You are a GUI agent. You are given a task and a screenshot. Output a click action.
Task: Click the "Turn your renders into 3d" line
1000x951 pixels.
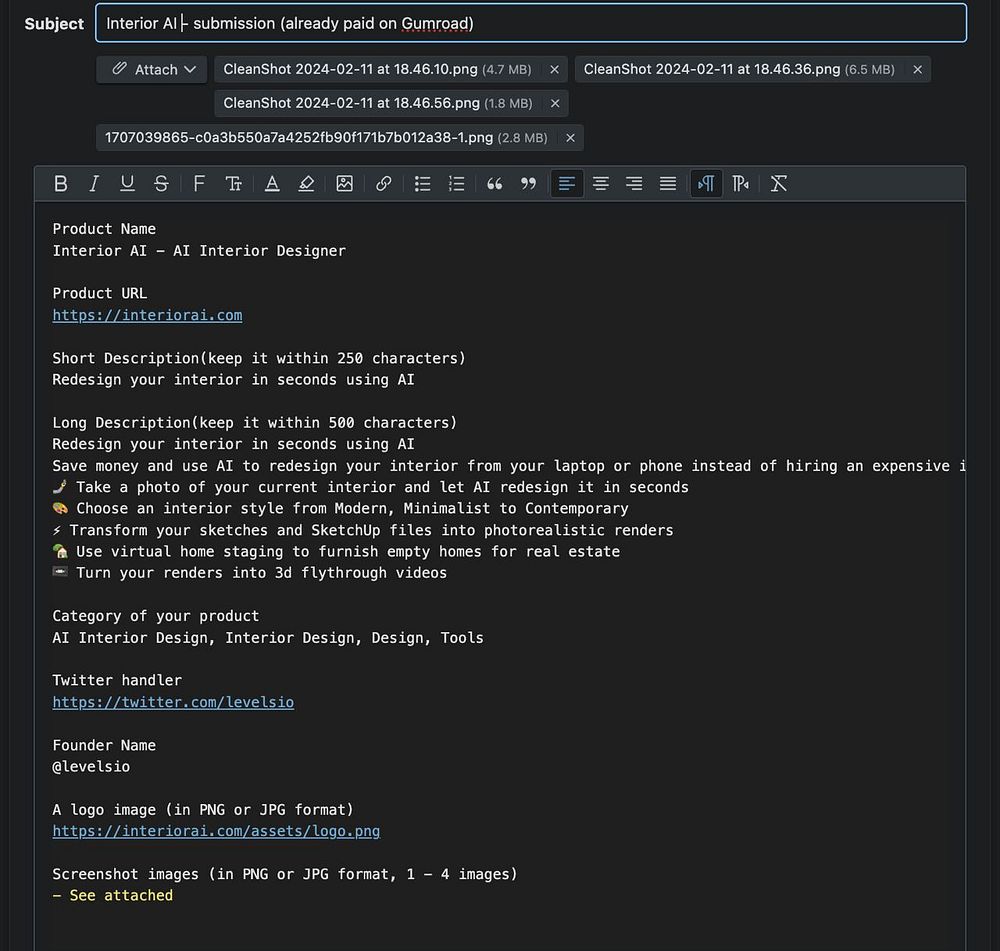click(249, 573)
